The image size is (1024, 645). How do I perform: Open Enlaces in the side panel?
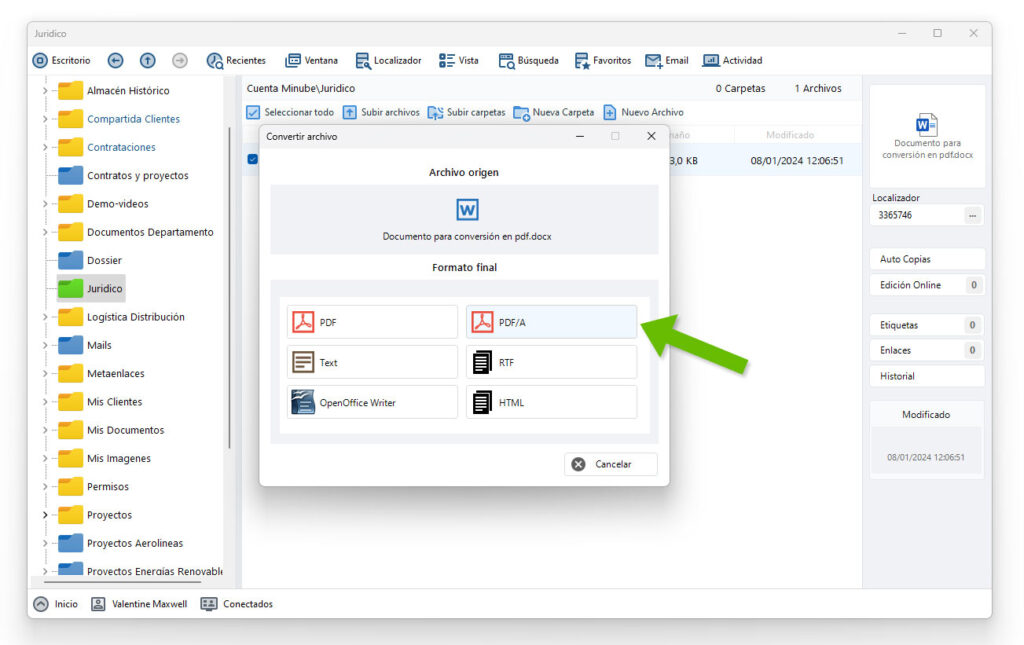[927, 351]
